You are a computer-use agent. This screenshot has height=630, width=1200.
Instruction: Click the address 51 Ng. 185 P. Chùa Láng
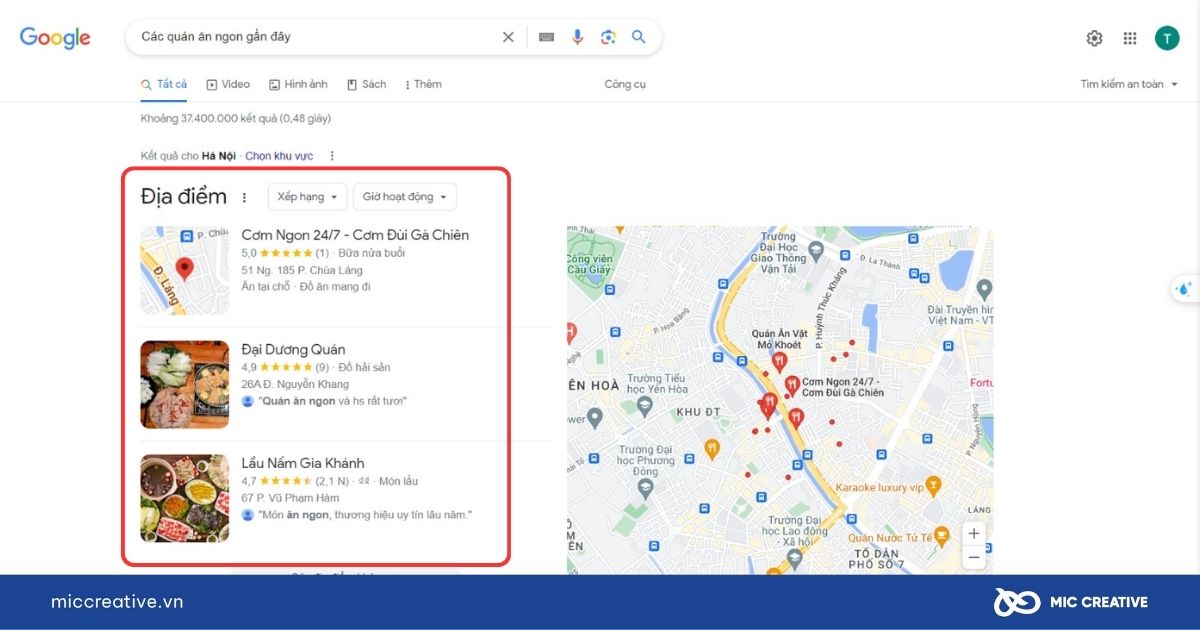[302, 270]
